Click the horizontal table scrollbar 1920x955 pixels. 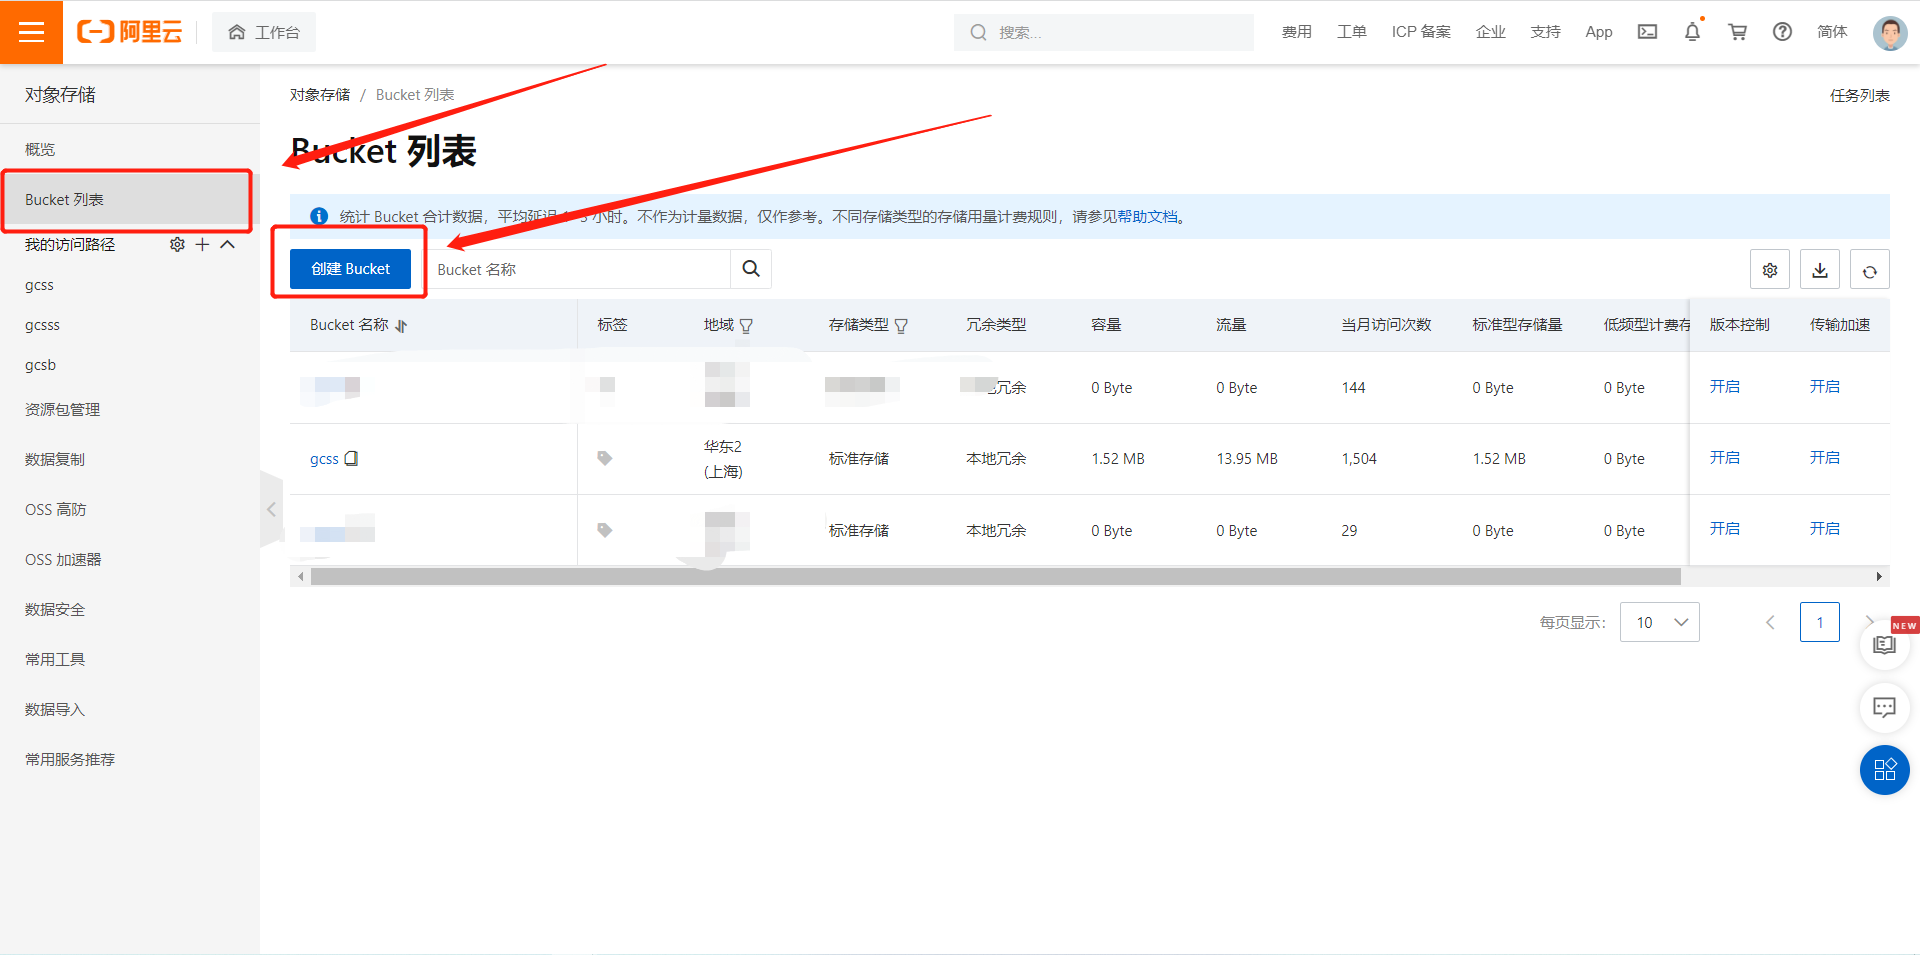[995, 576]
